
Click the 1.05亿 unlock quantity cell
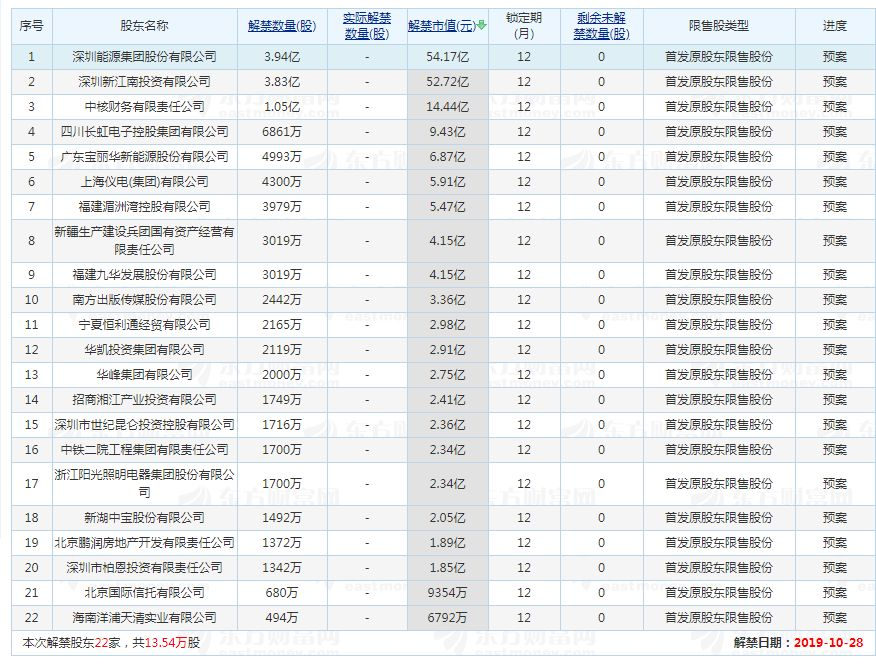click(282, 107)
